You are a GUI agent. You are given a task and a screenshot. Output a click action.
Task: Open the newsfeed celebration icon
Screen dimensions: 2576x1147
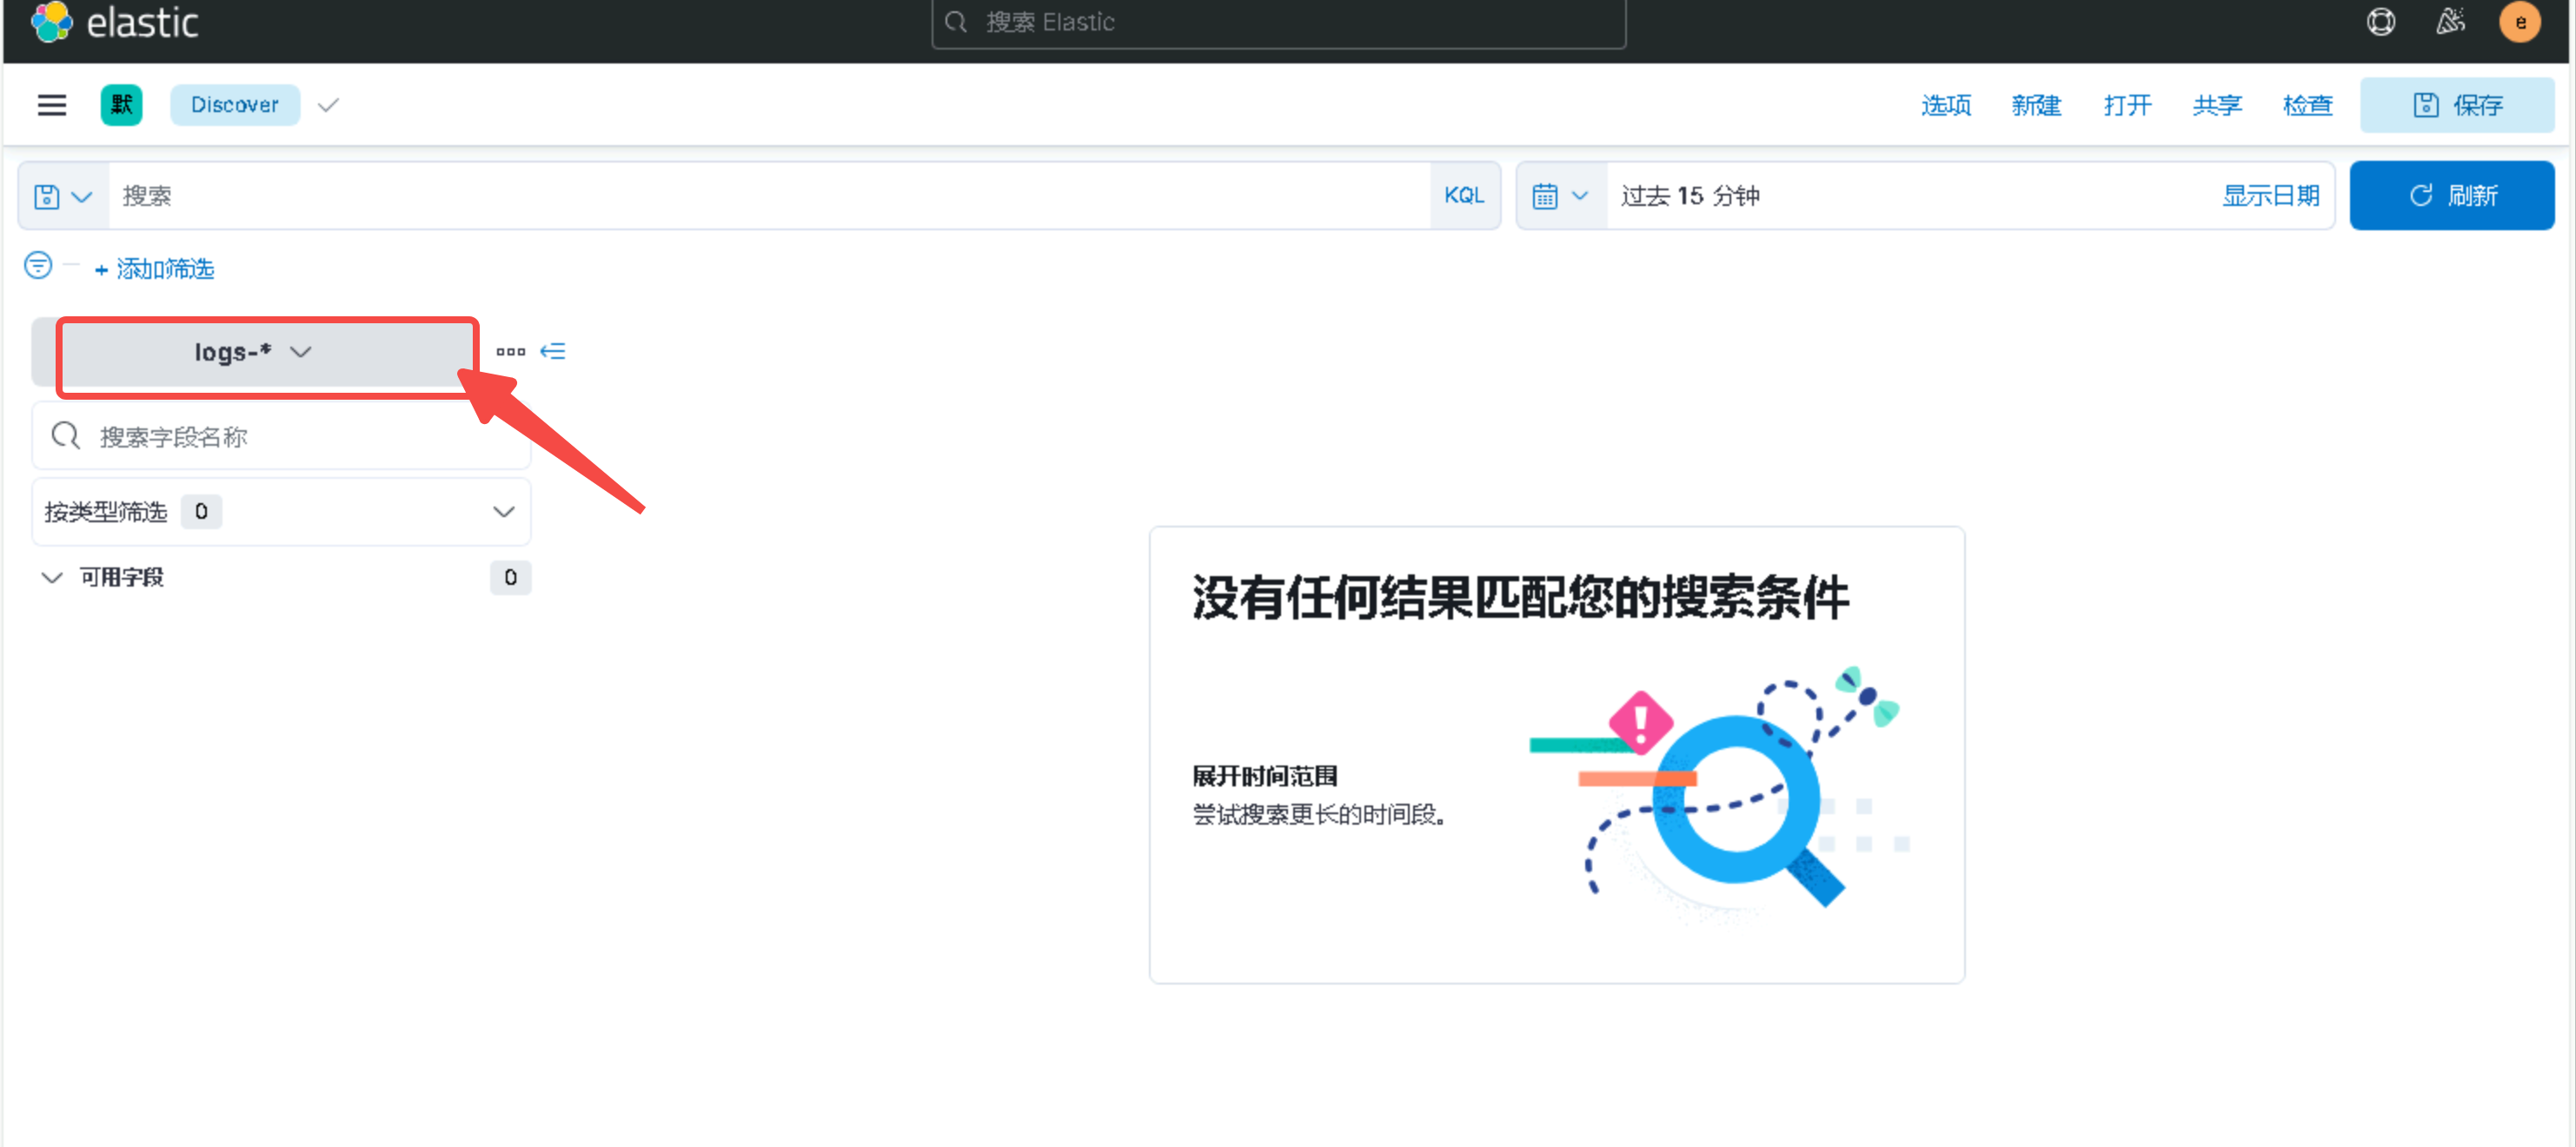[x=2449, y=22]
